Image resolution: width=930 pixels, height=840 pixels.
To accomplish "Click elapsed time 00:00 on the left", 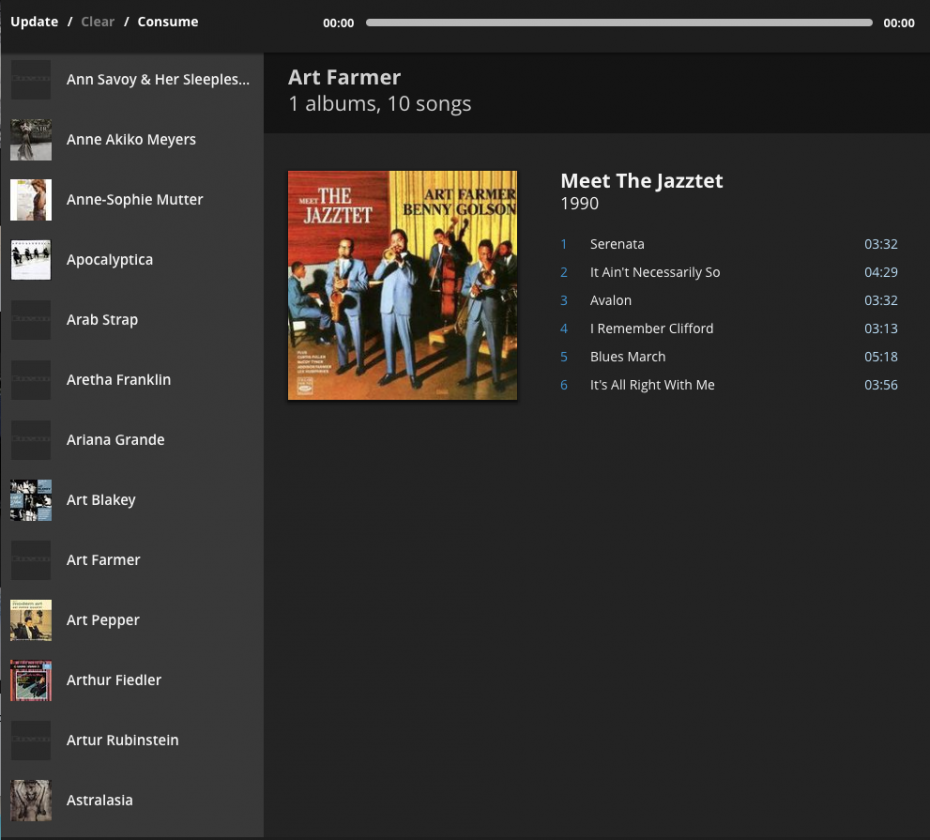I will pyautogui.click(x=338, y=23).
